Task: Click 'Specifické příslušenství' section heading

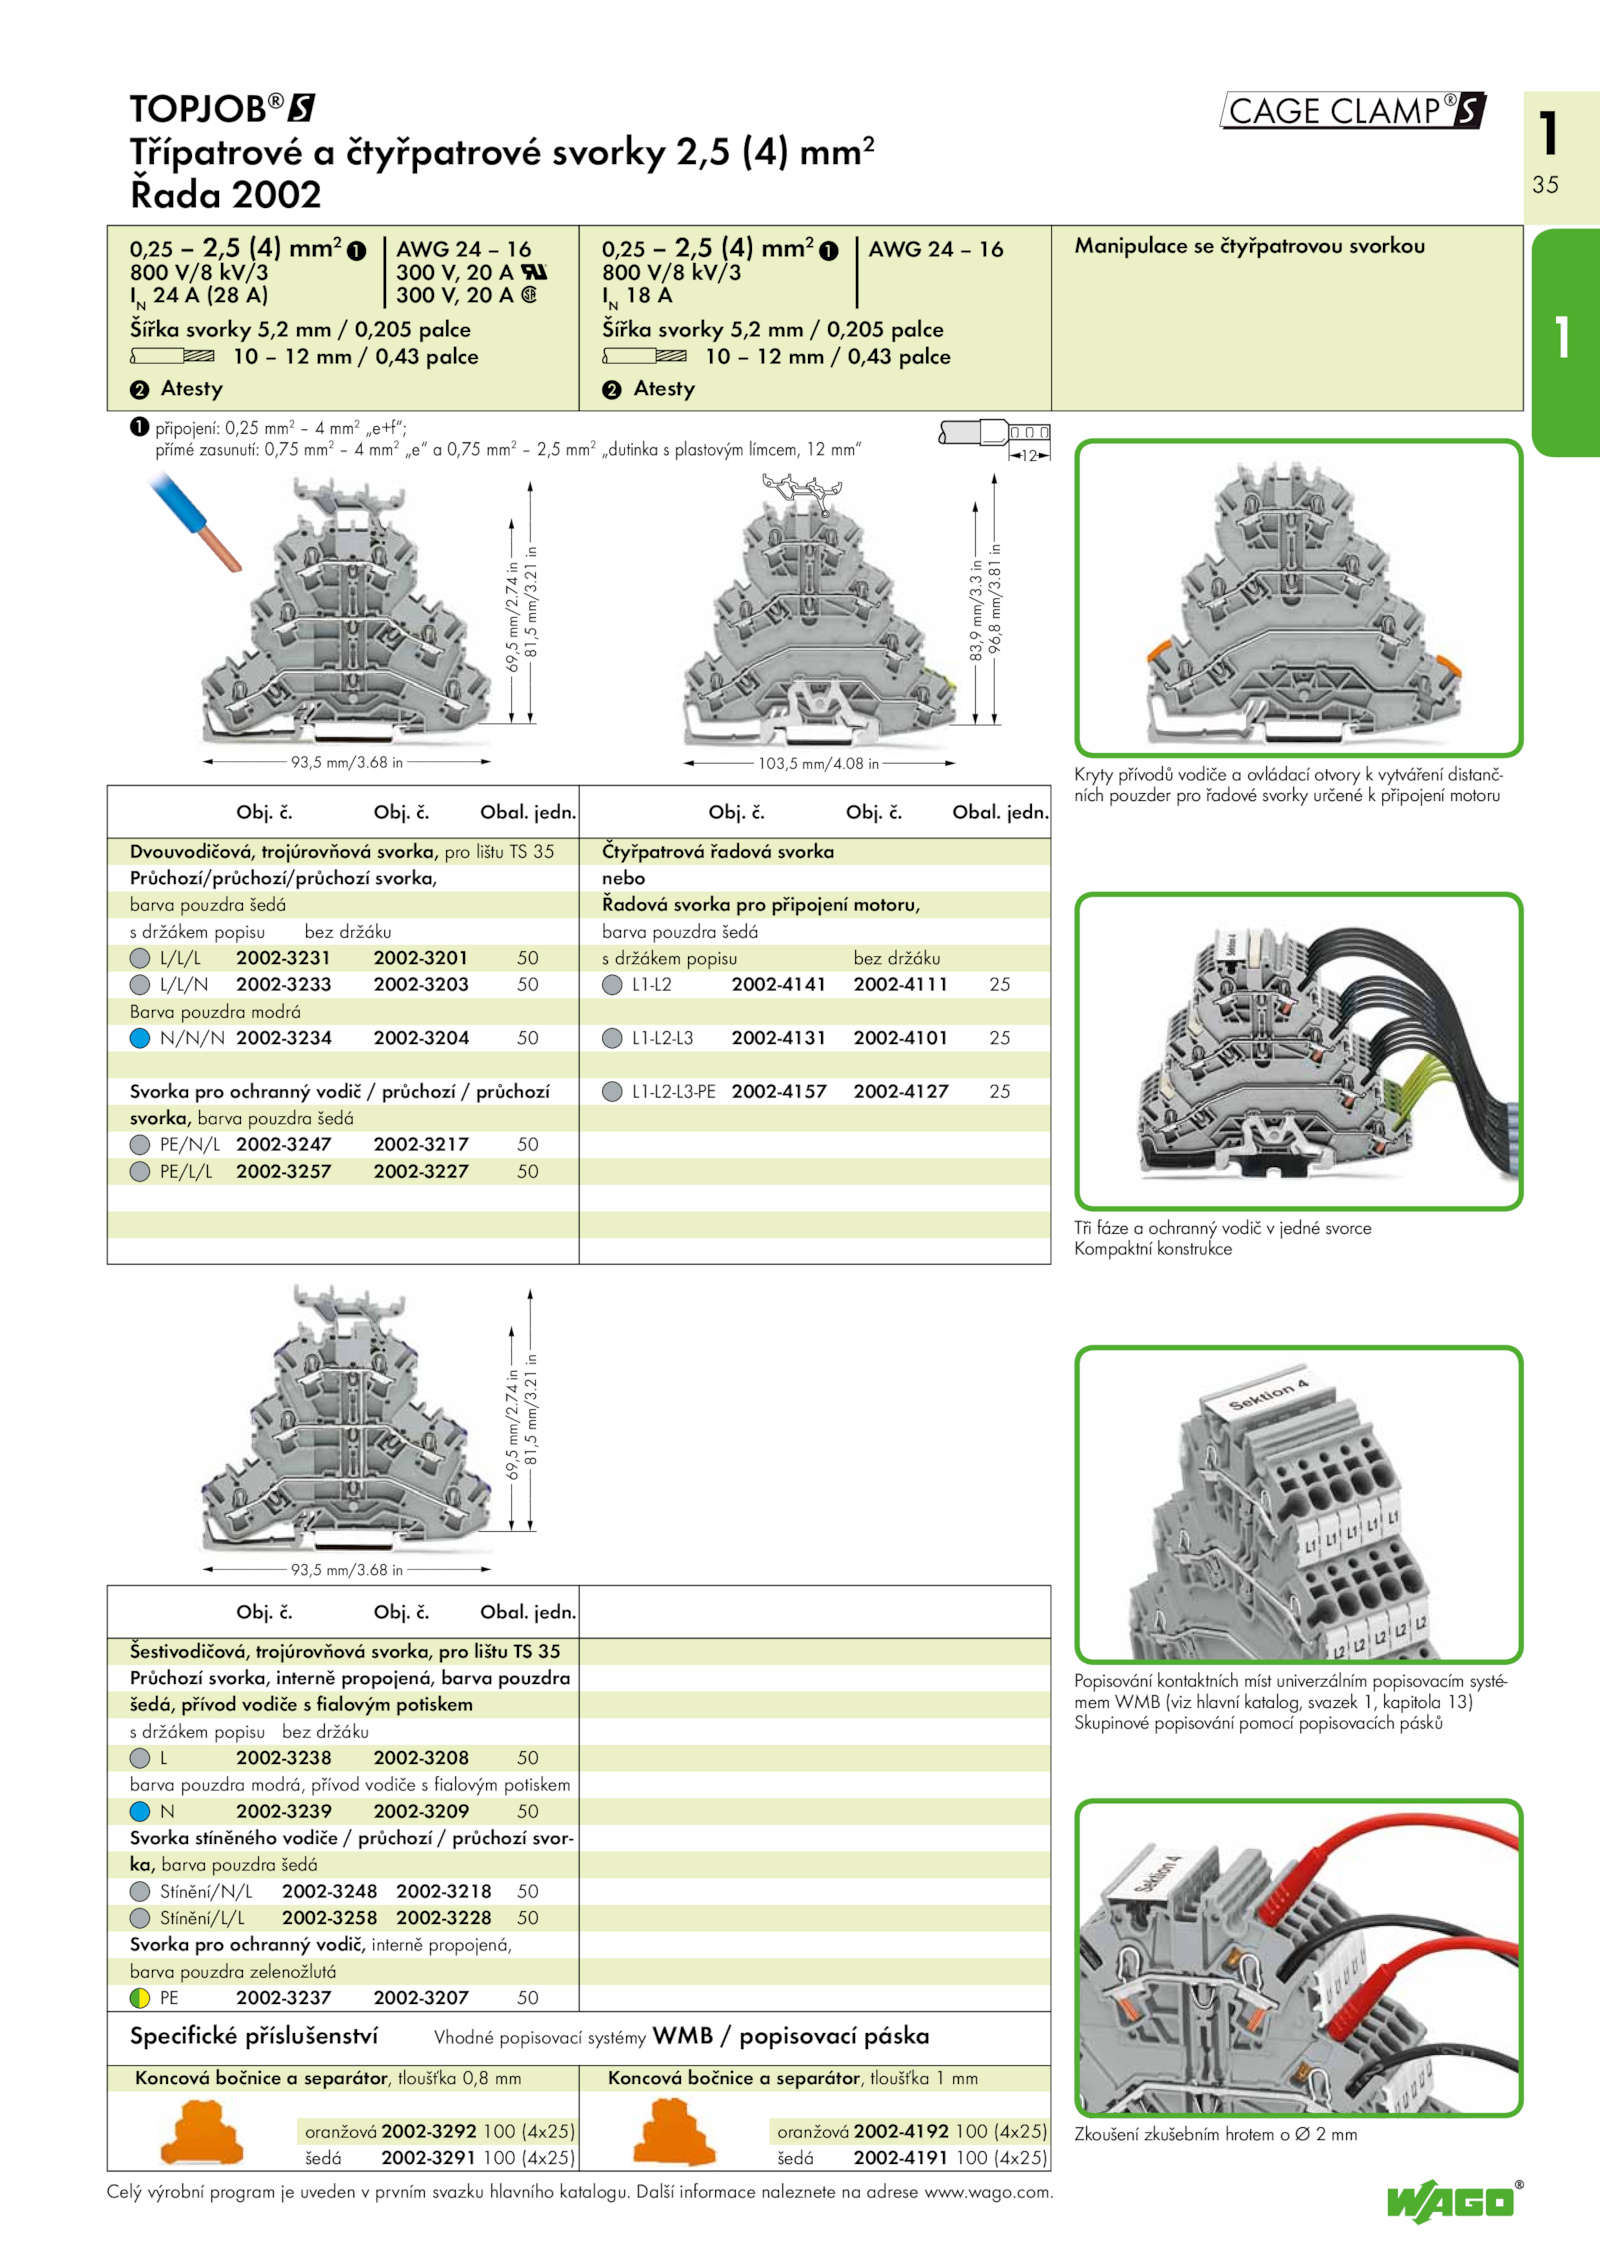Action: tap(254, 2036)
